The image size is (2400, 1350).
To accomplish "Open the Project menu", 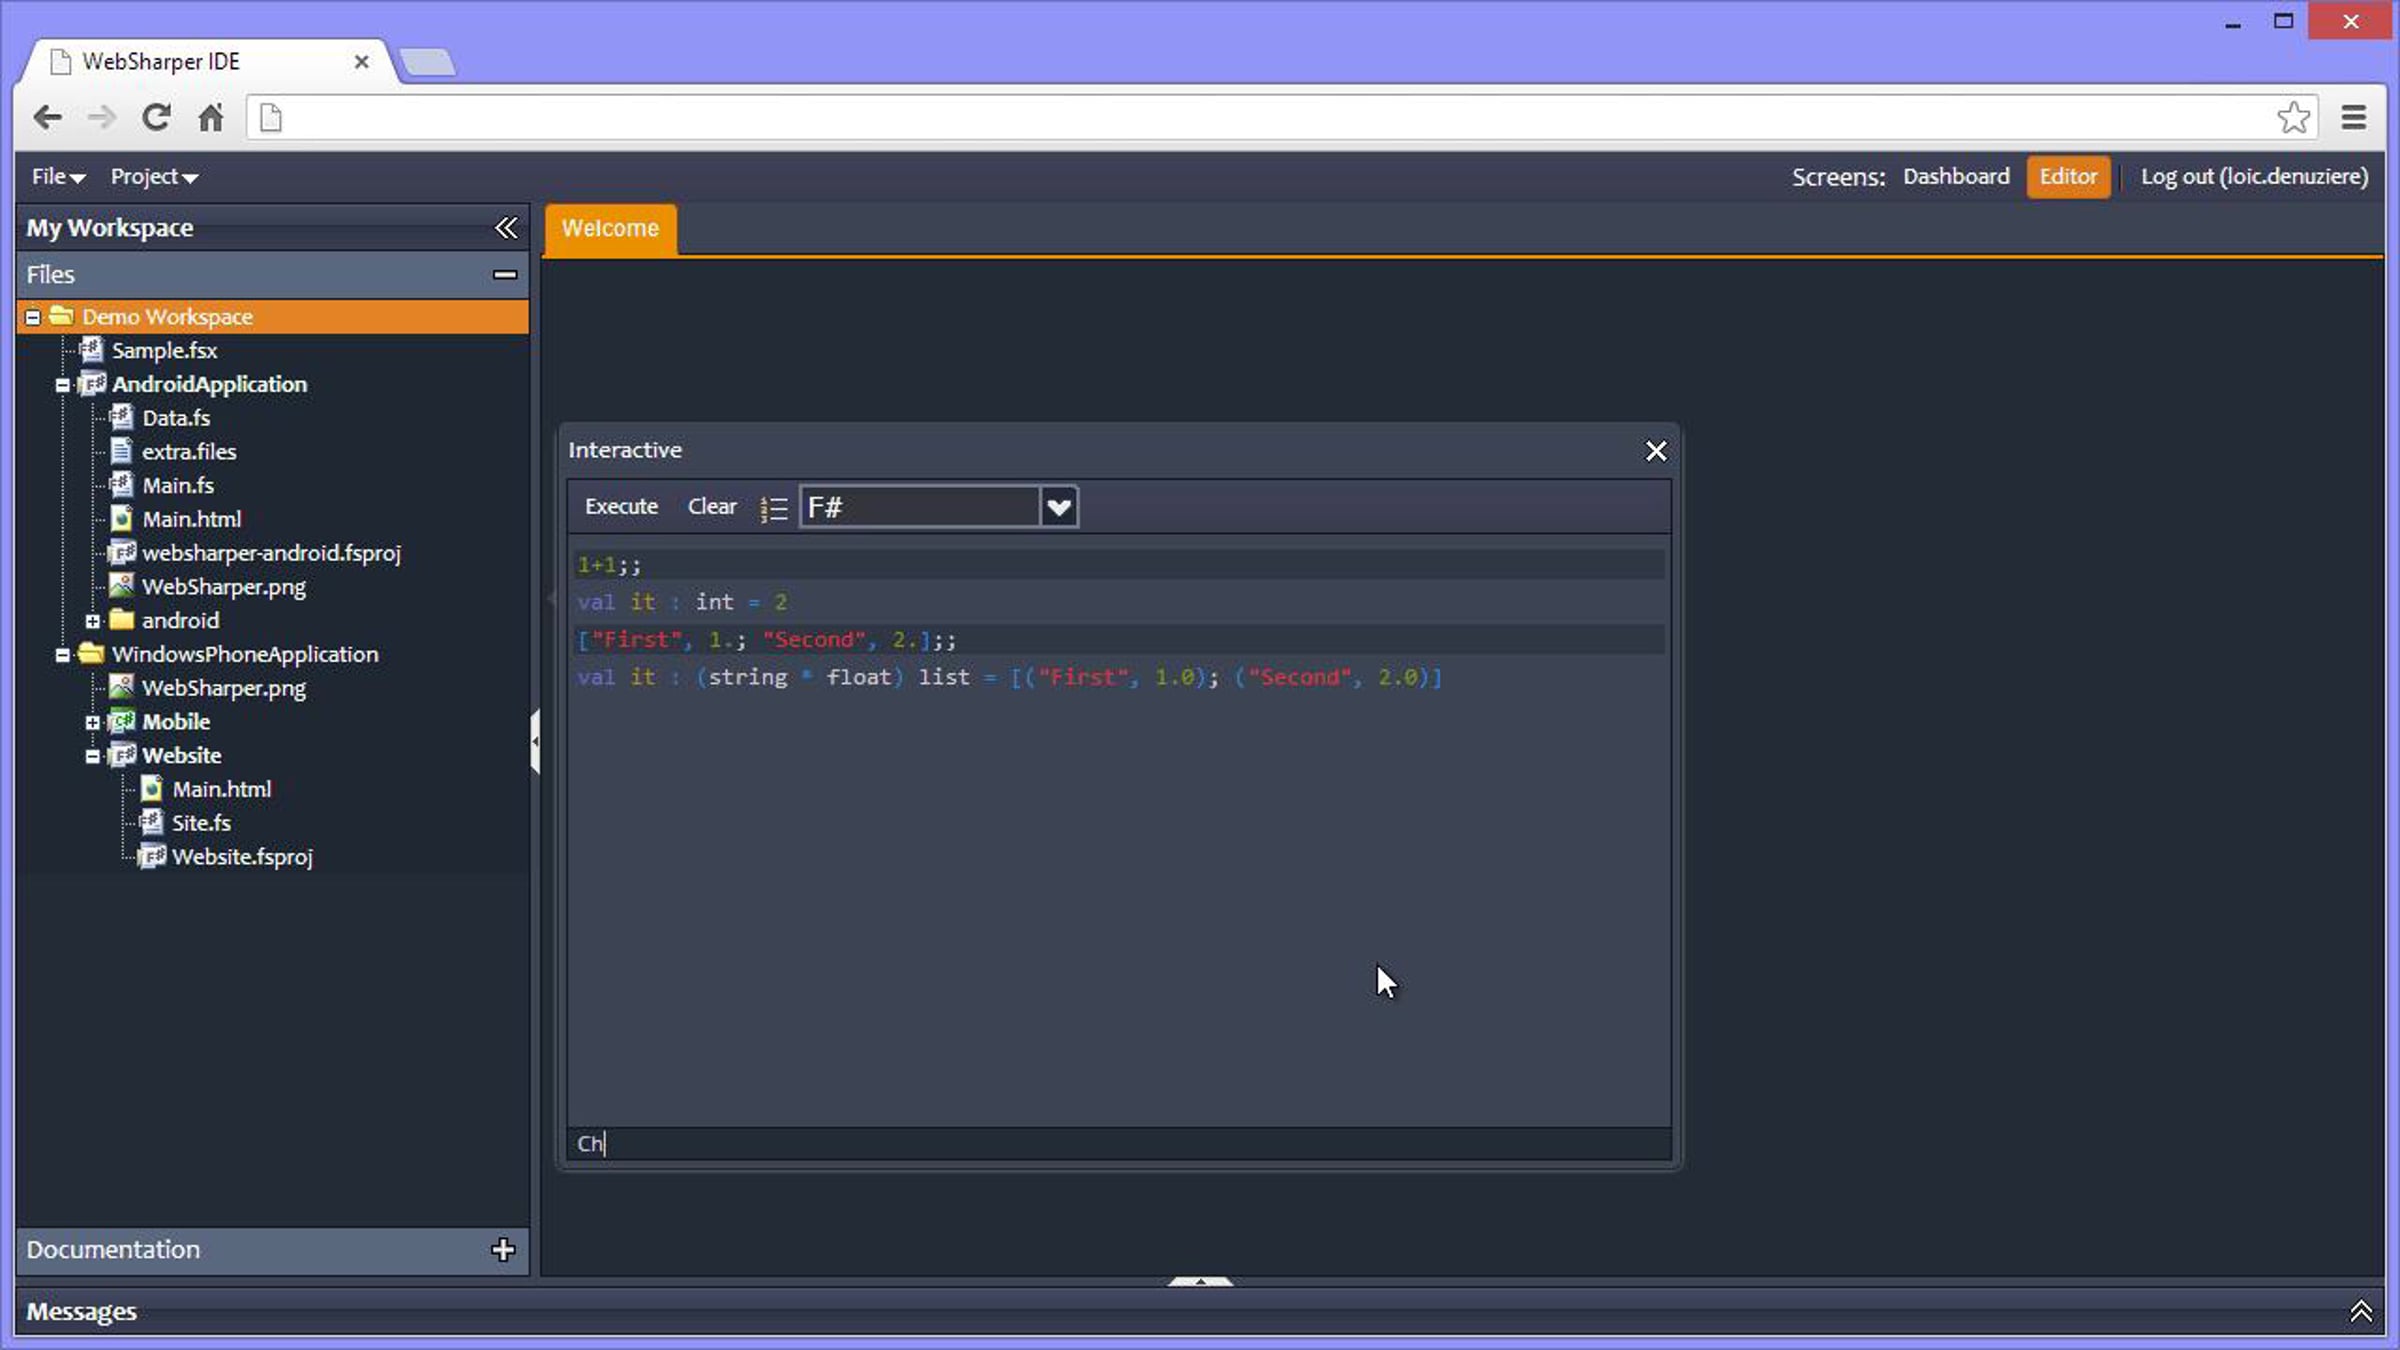I will (x=154, y=177).
